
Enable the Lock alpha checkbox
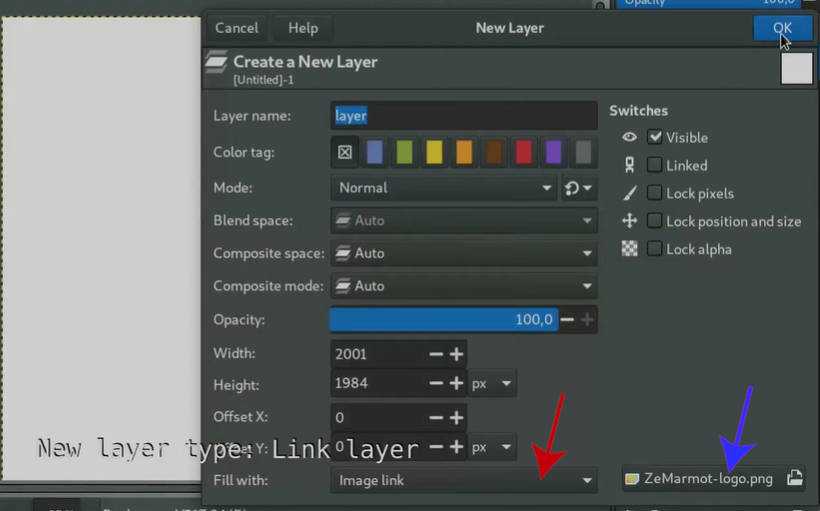655,249
